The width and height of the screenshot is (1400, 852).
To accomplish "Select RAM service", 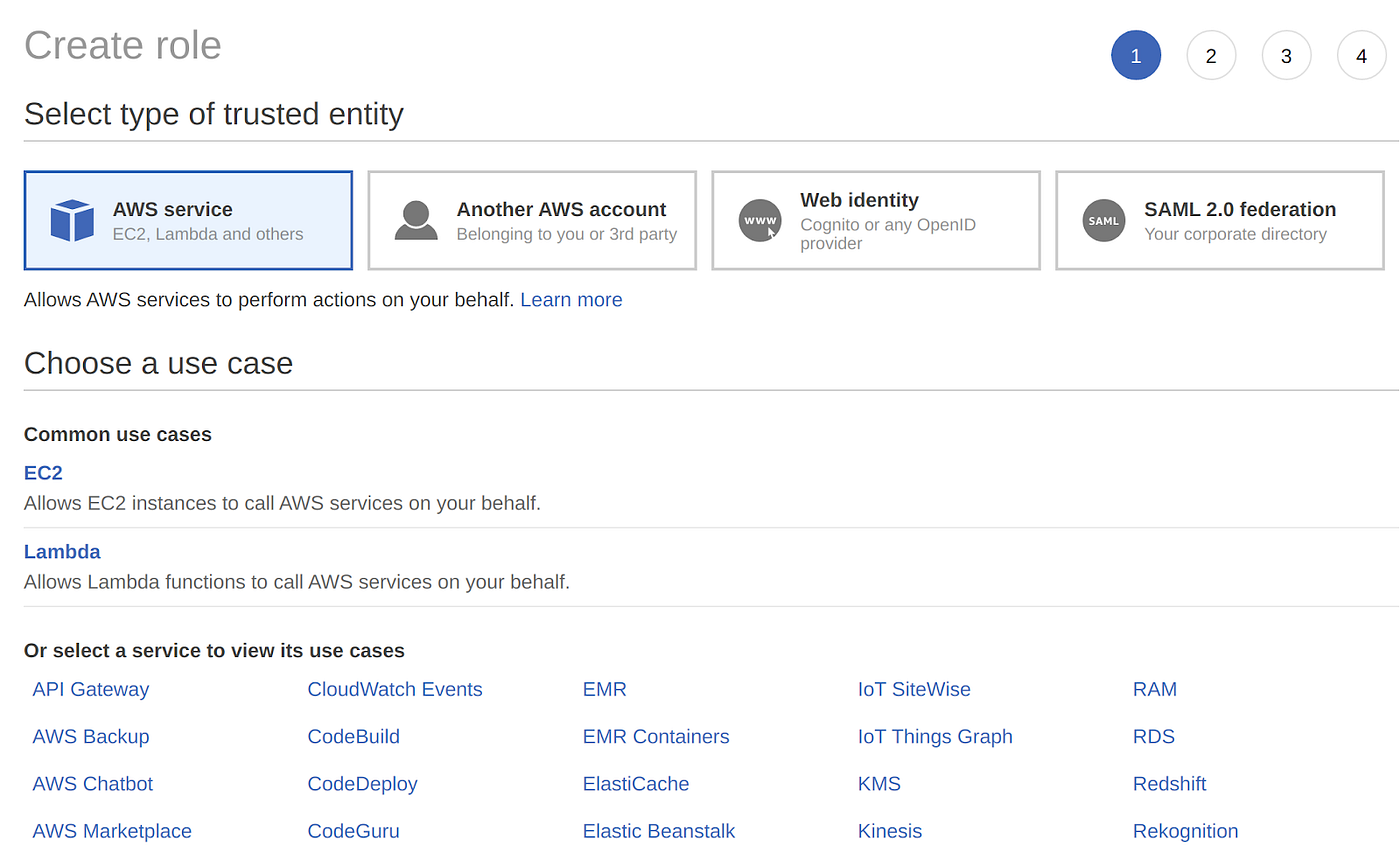I will click(x=1155, y=689).
